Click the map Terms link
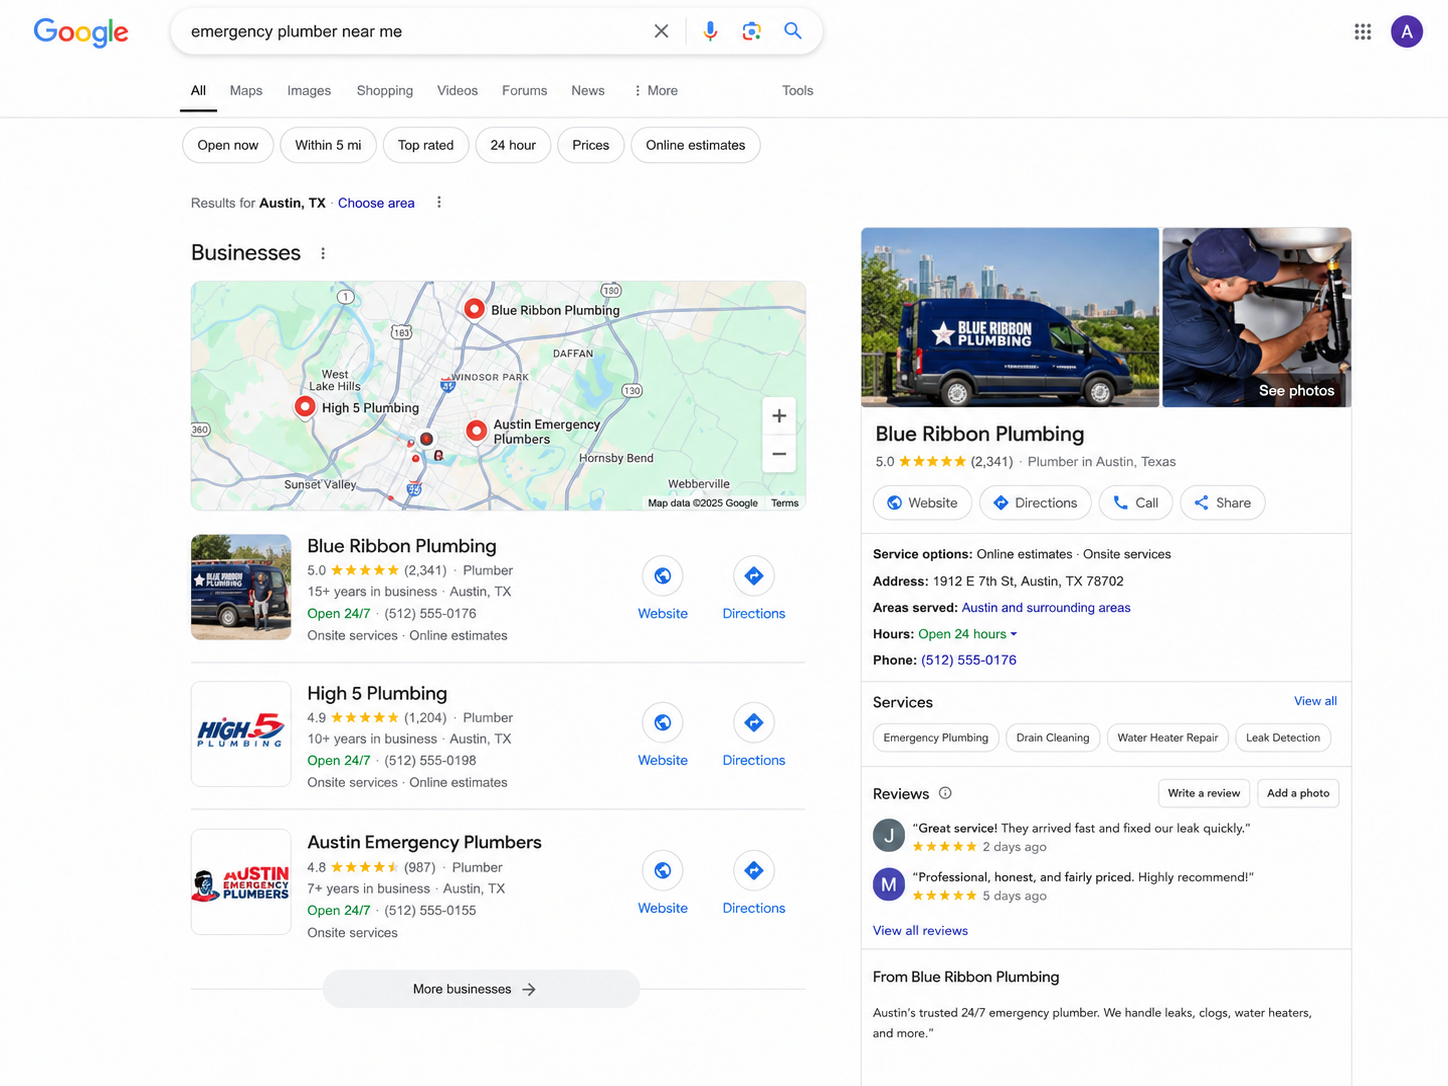1448x1086 pixels. (x=785, y=503)
